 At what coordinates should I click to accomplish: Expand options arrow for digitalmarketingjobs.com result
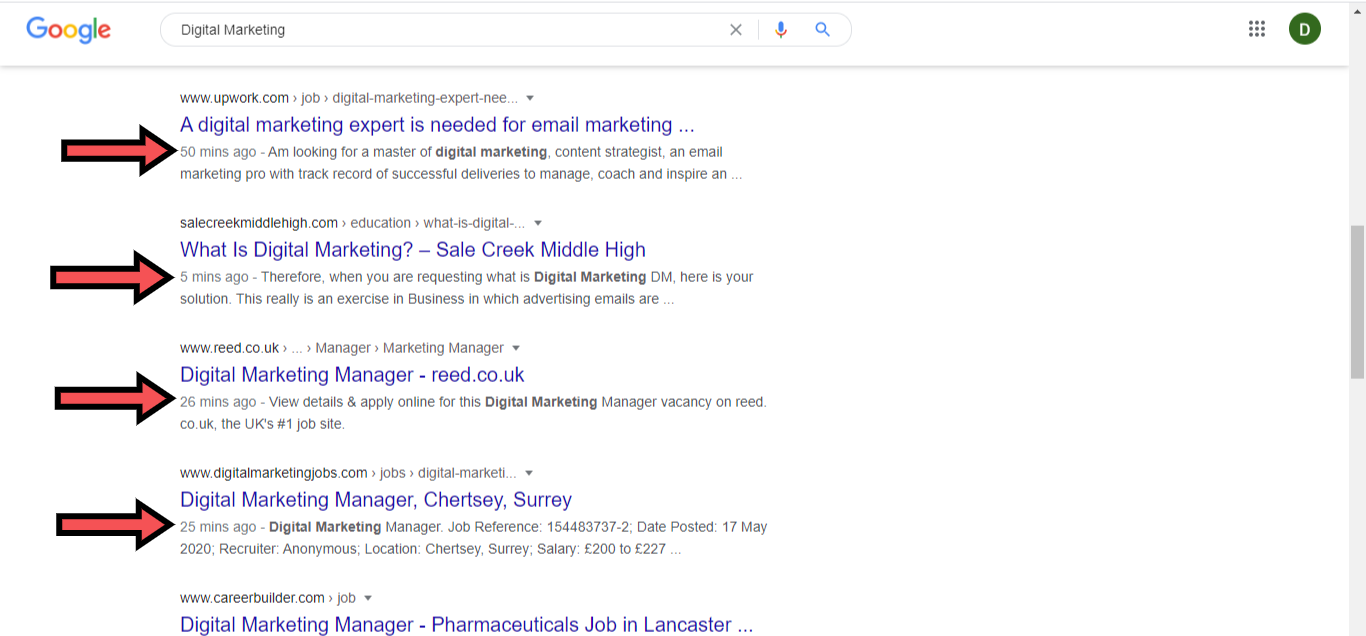pyautogui.click(x=529, y=473)
